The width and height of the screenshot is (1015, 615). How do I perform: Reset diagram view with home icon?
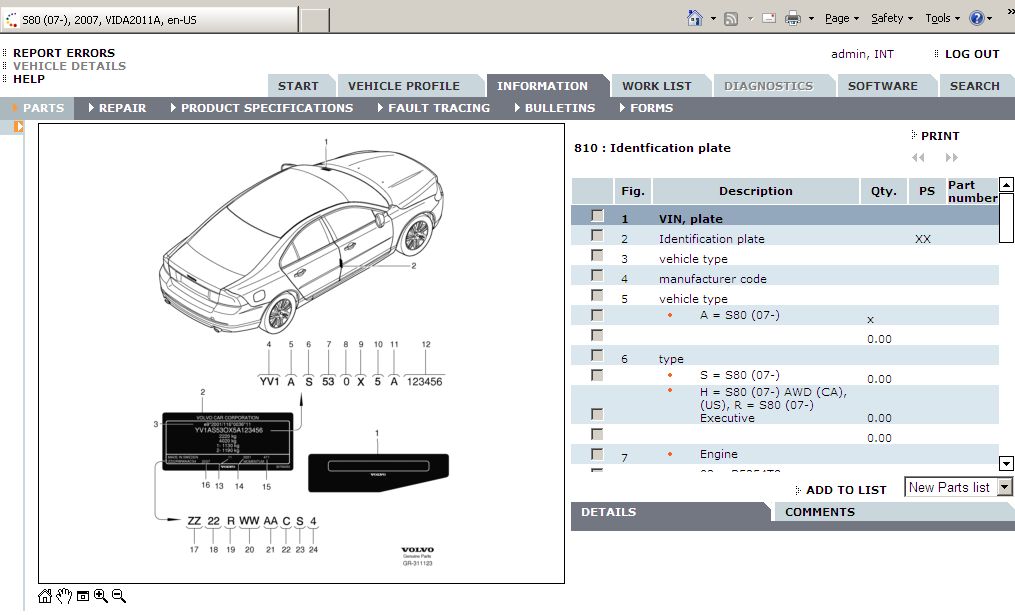[45, 596]
